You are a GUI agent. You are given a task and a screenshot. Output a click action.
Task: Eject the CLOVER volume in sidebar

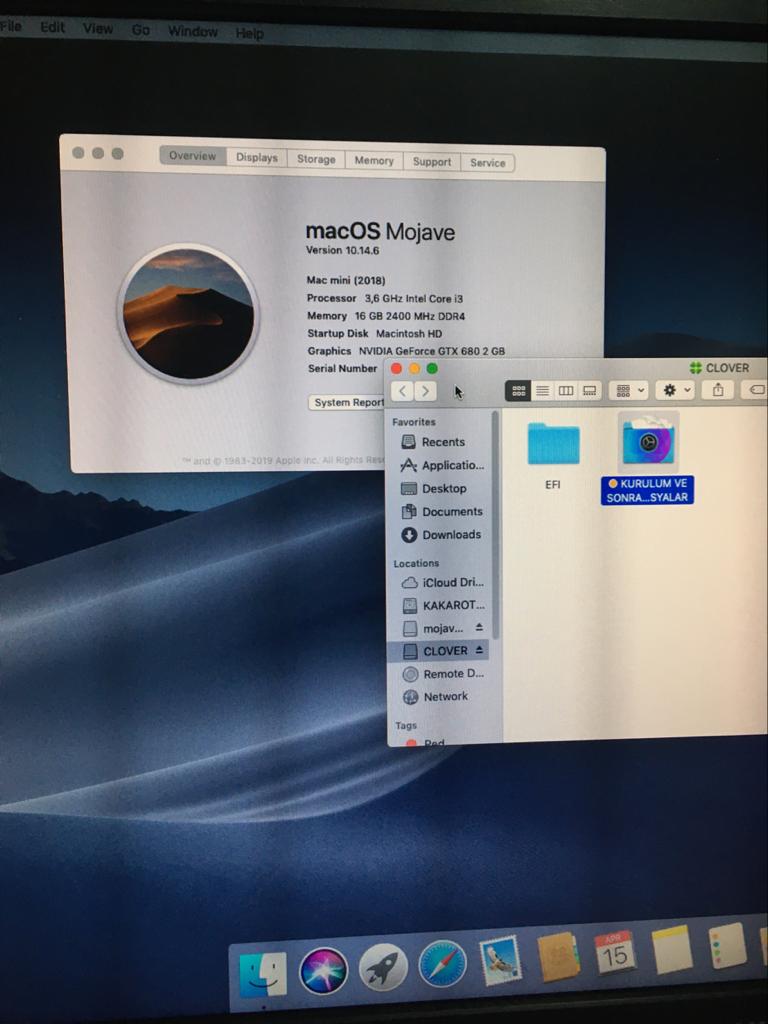480,650
